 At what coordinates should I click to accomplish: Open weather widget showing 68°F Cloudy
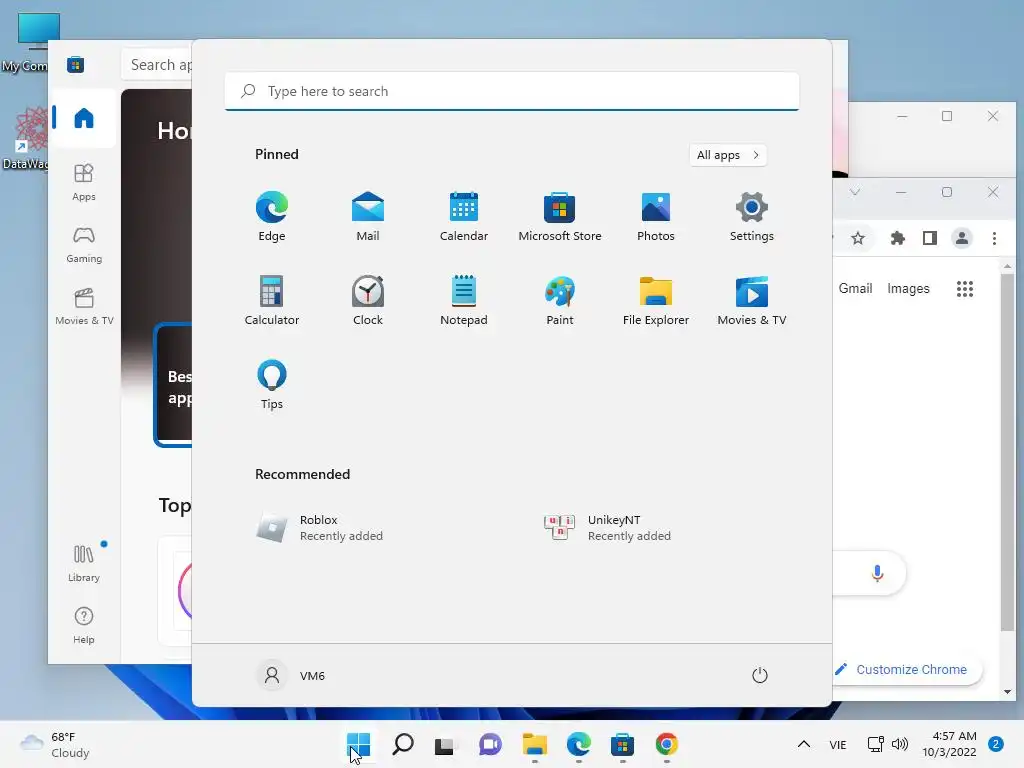[x=55, y=744]
